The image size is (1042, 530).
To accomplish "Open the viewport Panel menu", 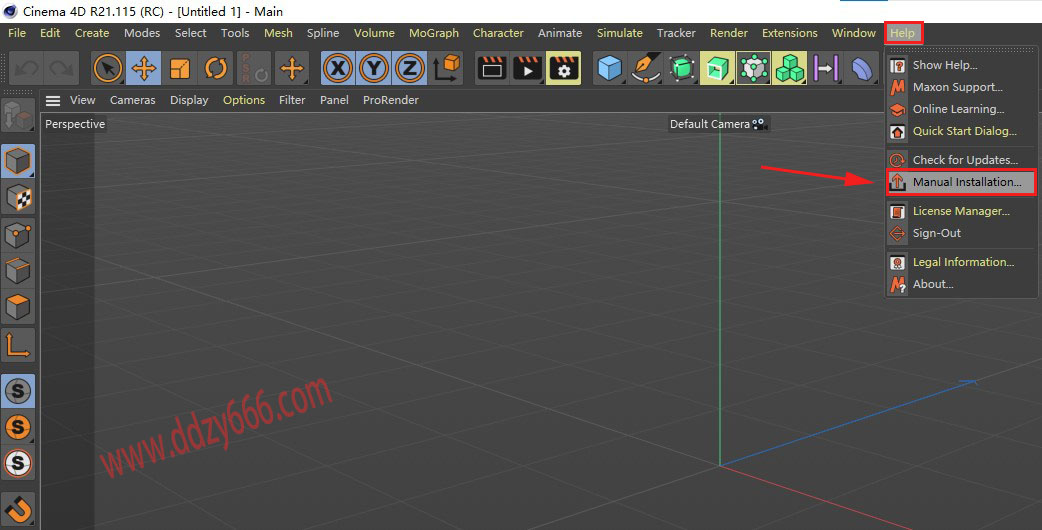I will 334,100.
